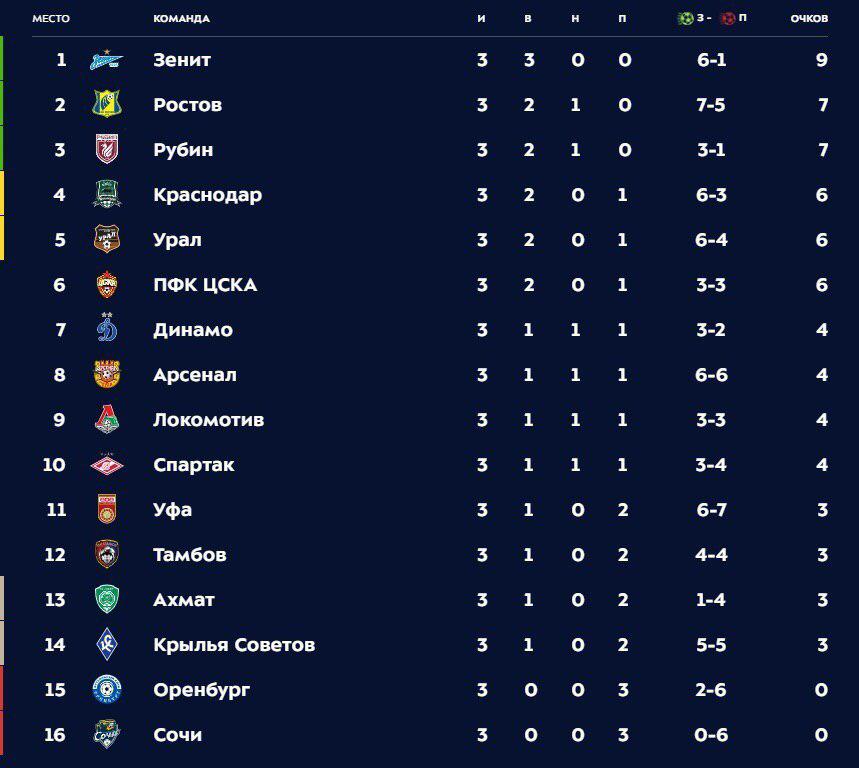Click the Rostov club crest
859x768 pixels.
point(107,104)
